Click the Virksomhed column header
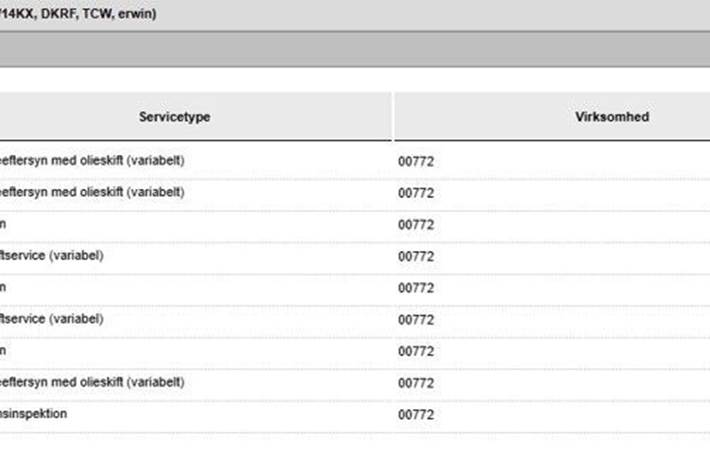This screenshot has width=710, height=473. pyautogui.click(x=612, y=117)
